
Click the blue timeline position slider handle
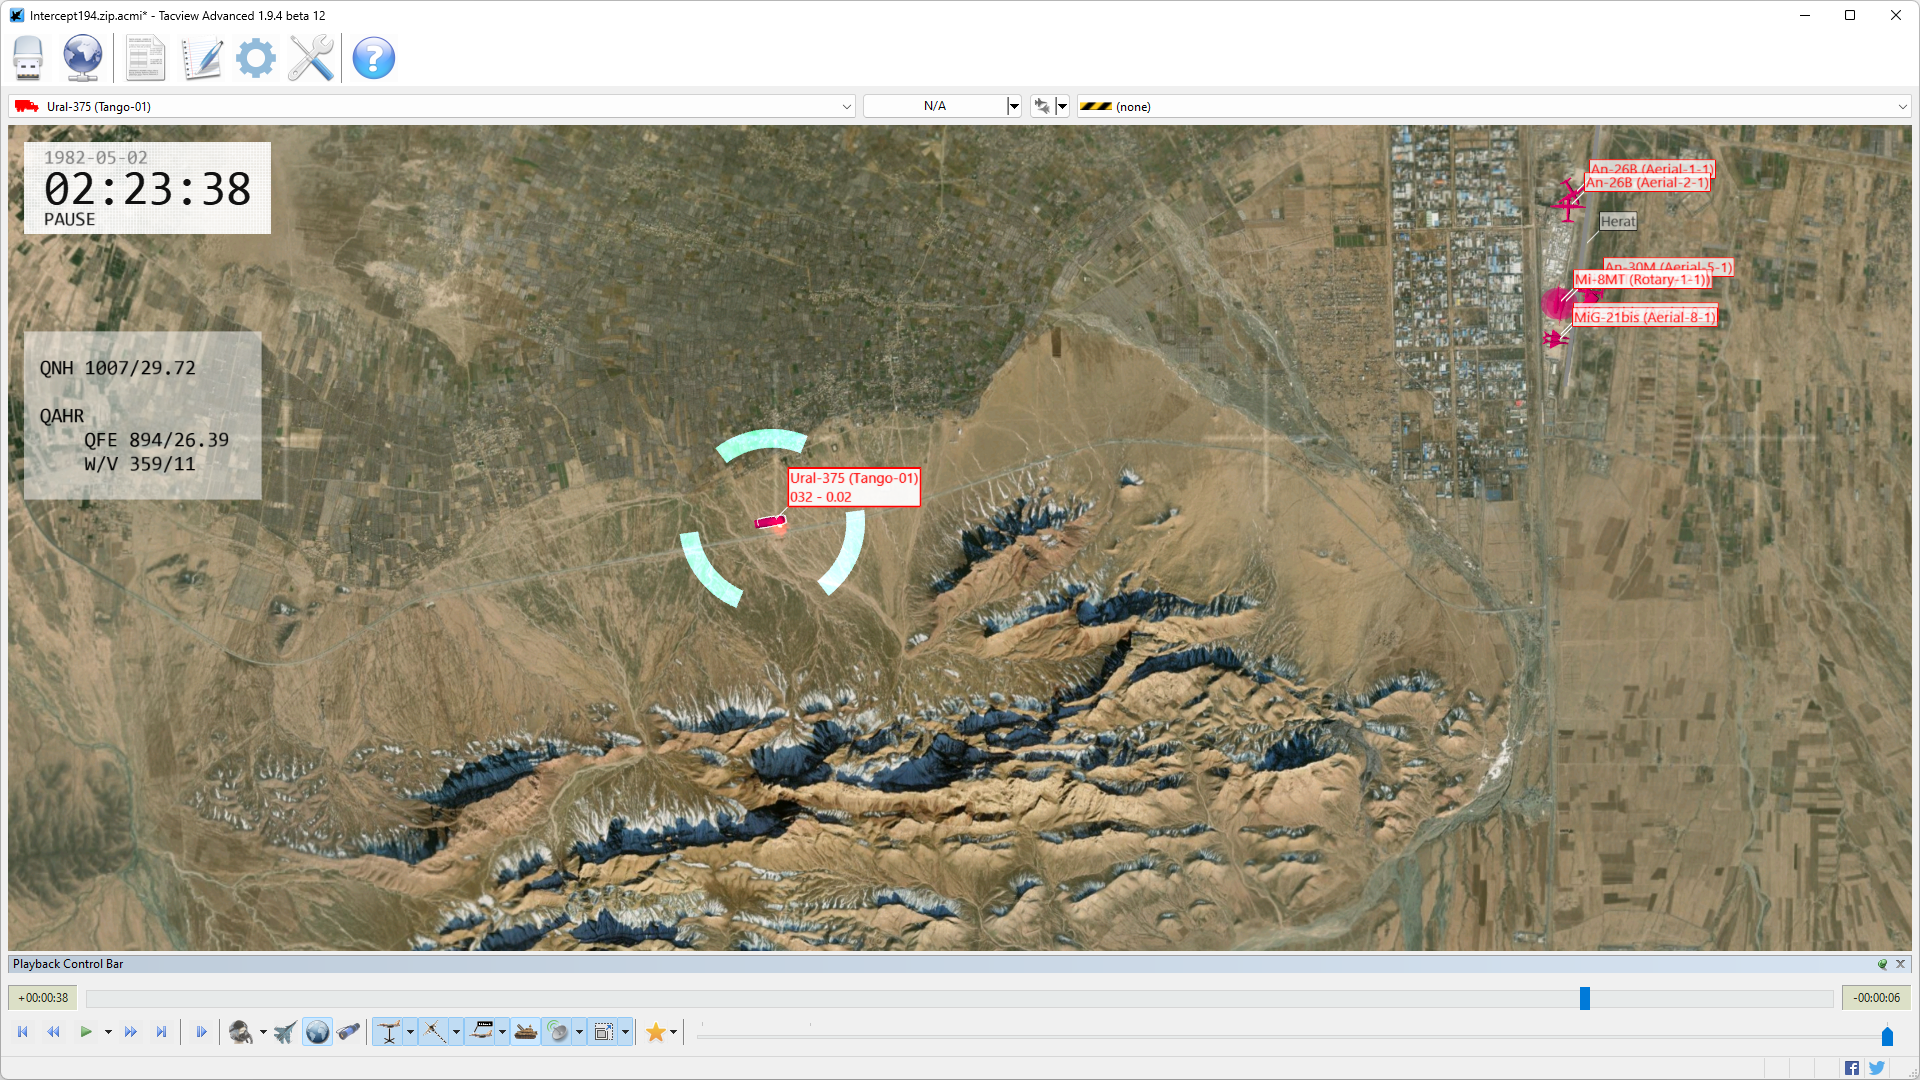(x=1585, y=998)
